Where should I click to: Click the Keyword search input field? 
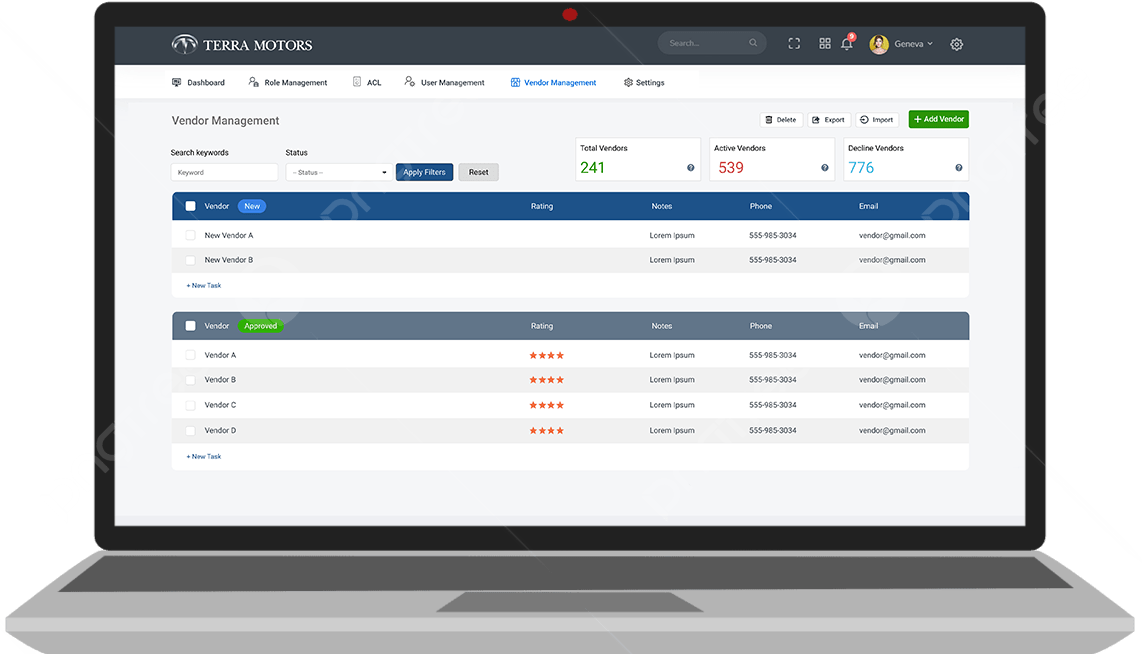[224, 173]
